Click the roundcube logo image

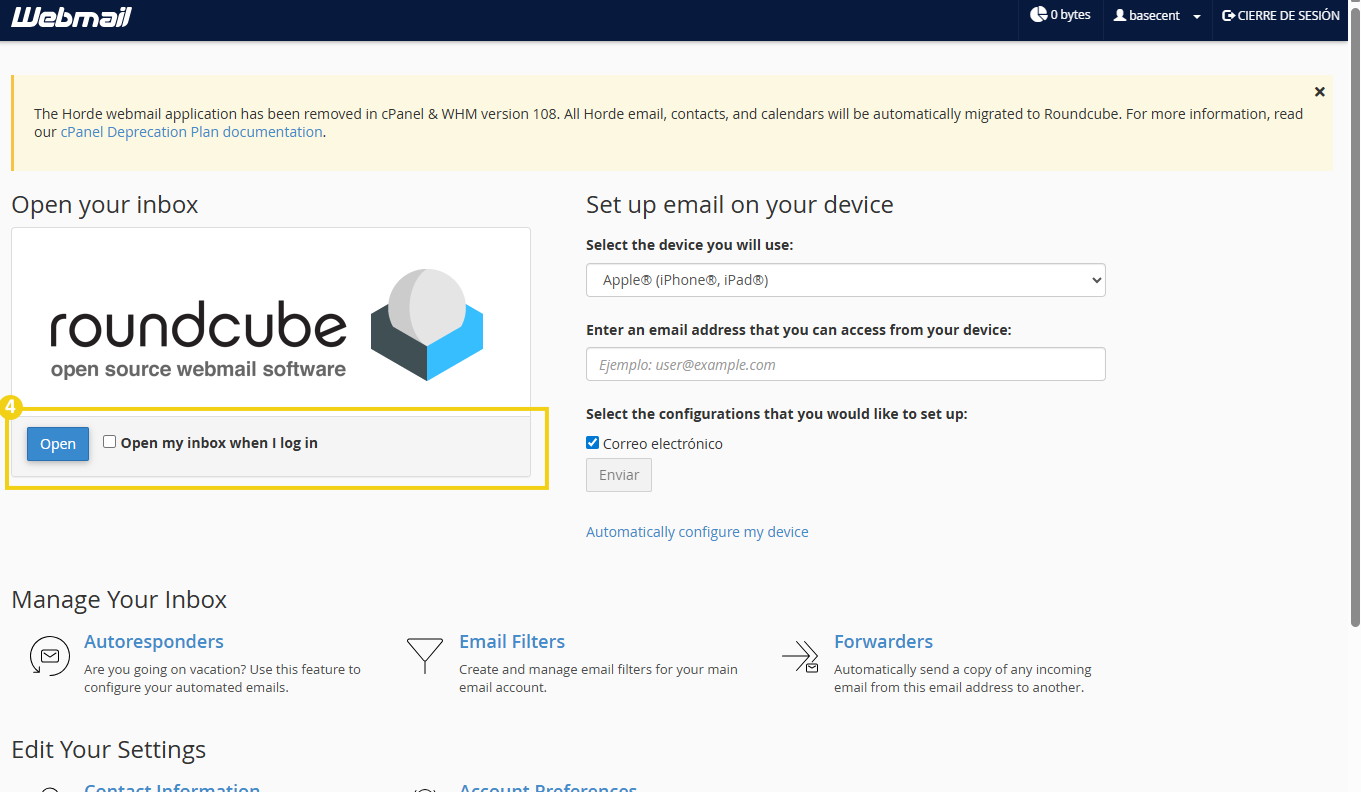267,325
